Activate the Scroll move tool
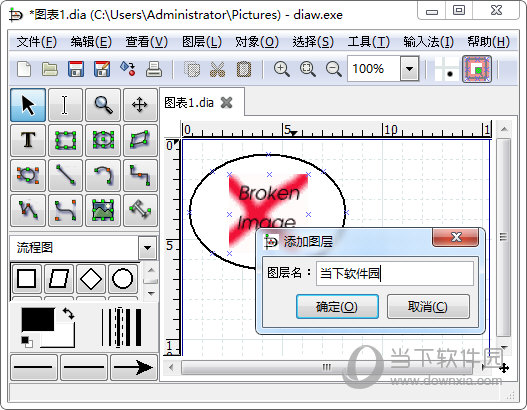This screenshot has width=527, height=410. (x=140, y=105)
